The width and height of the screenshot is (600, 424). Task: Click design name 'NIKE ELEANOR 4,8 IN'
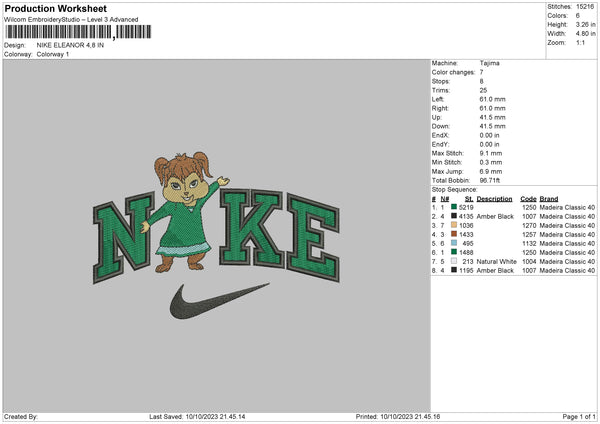pyautogui.click(x=70, y=45)
